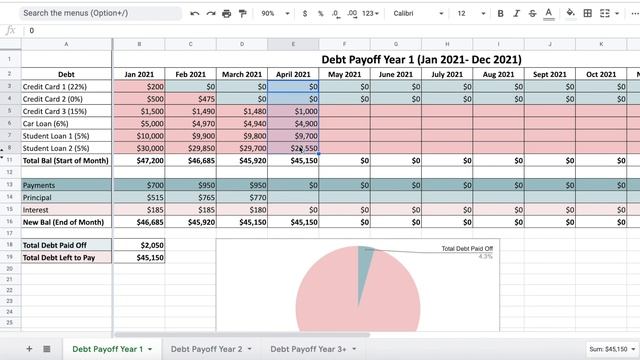Open the font size 12 dropdown
Image resolution: width=640 pixels, height=360 pixels.
(x=471, y=13)
